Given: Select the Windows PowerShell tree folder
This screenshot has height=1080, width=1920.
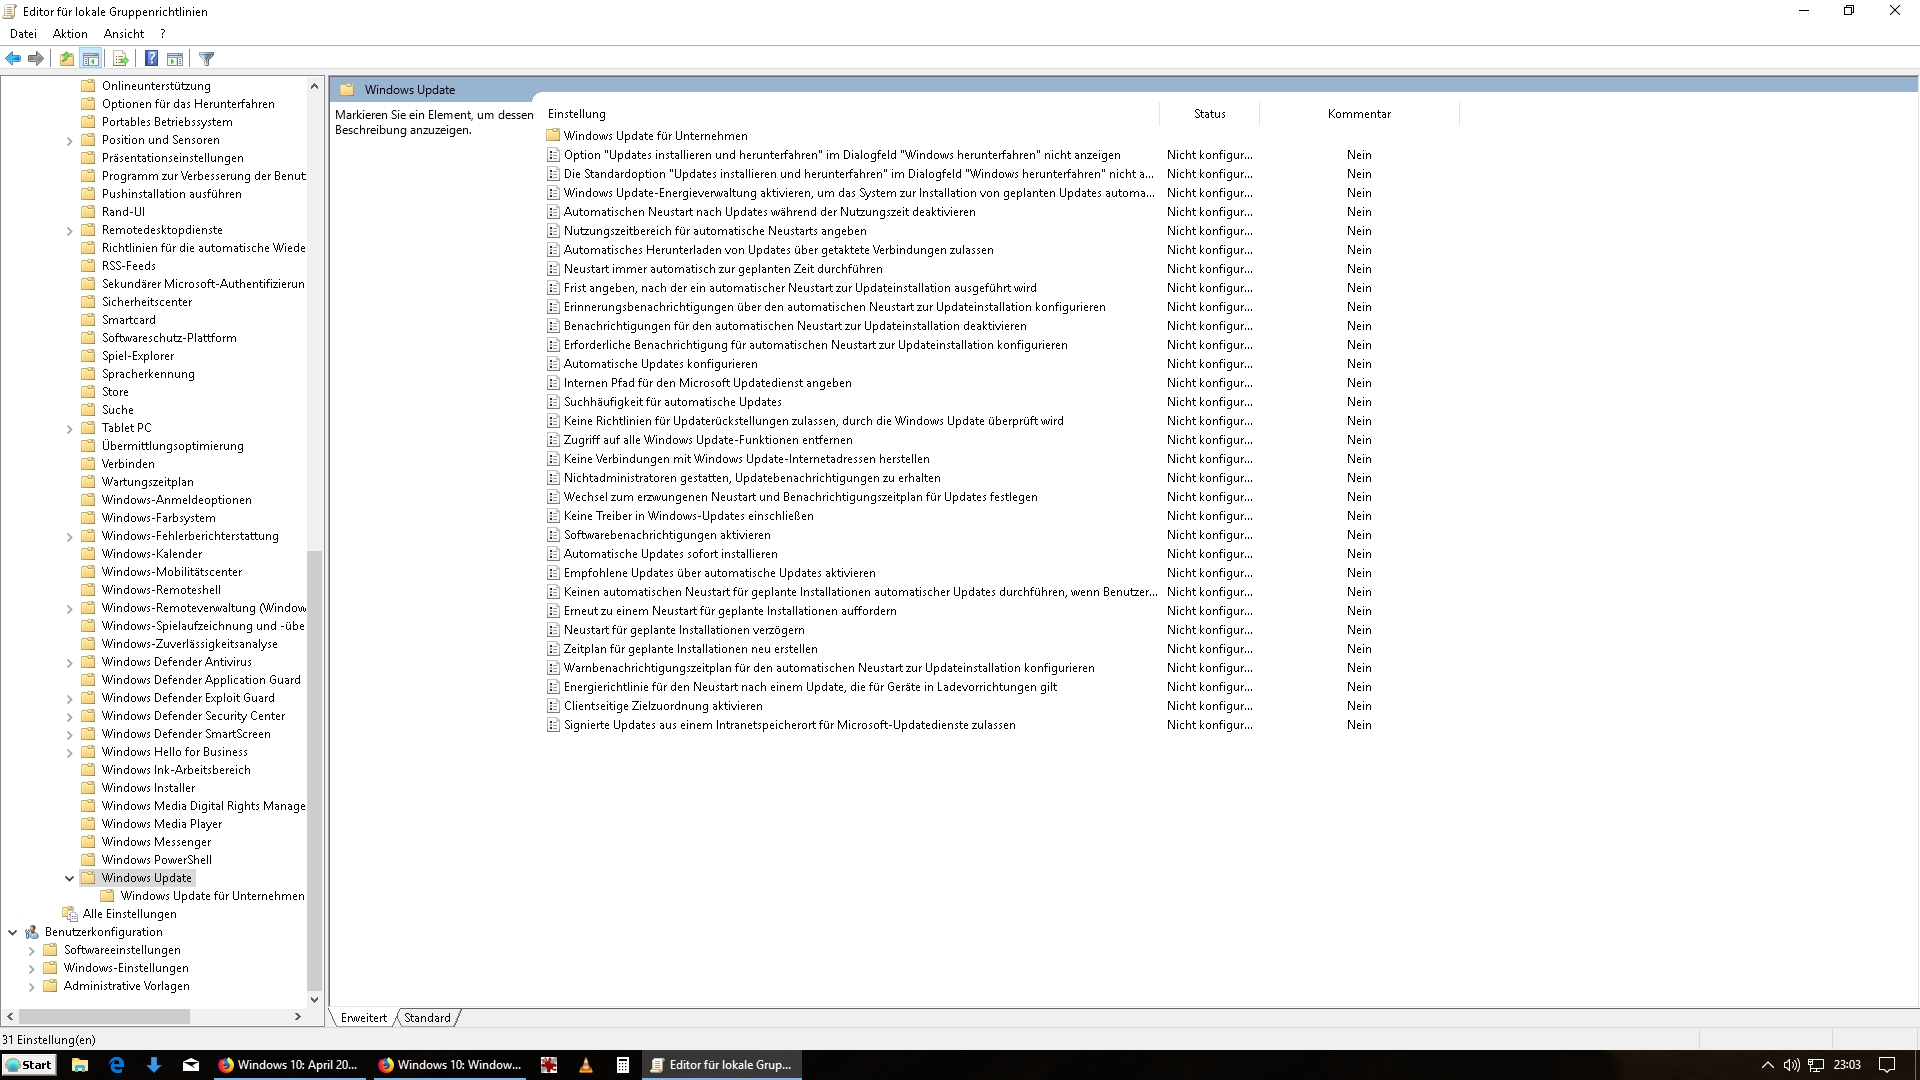Looking at the screenshot, I should (156, 860).
